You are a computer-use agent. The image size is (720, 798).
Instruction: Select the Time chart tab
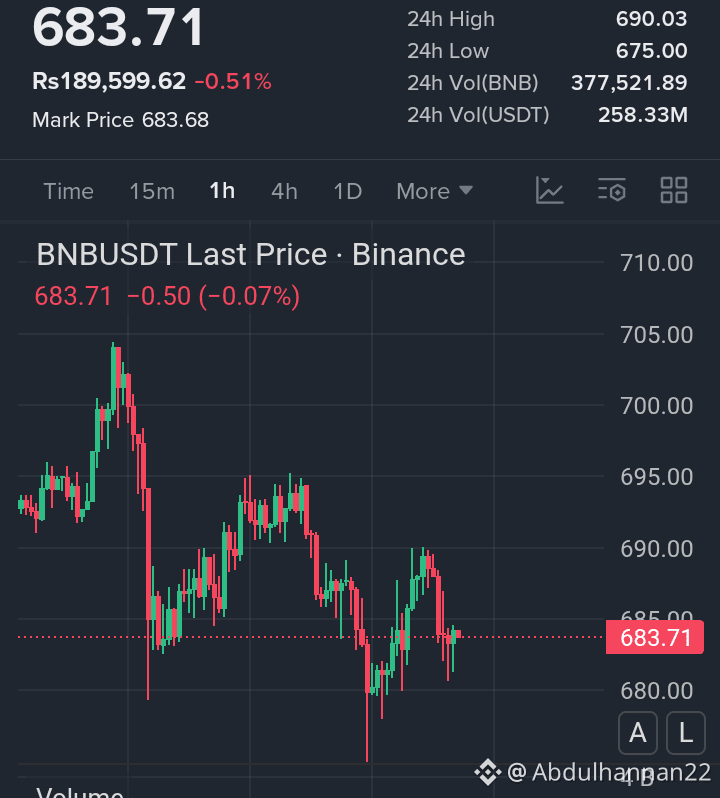click(x=69, y=191)
